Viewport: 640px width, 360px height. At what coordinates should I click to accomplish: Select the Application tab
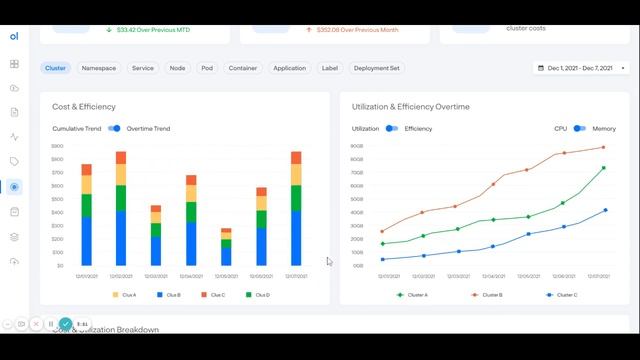(290, 68)
